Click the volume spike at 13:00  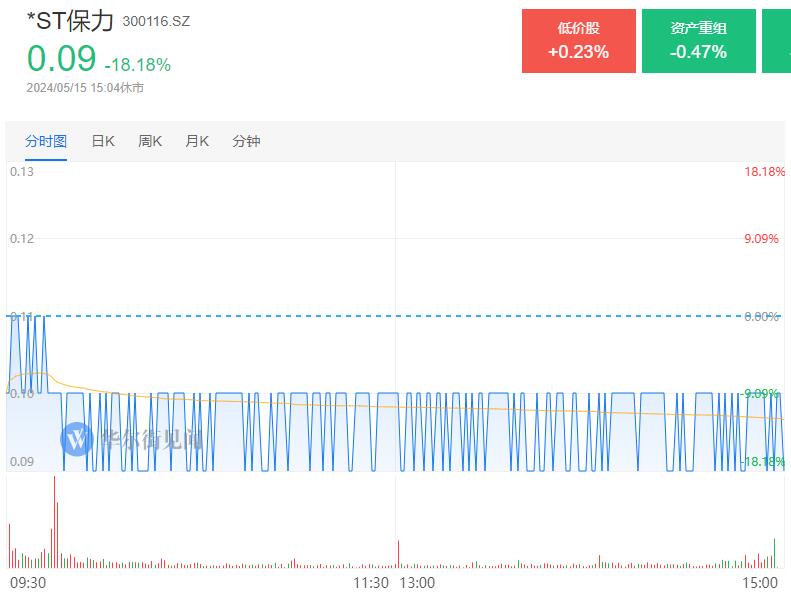tap(399, 554)
